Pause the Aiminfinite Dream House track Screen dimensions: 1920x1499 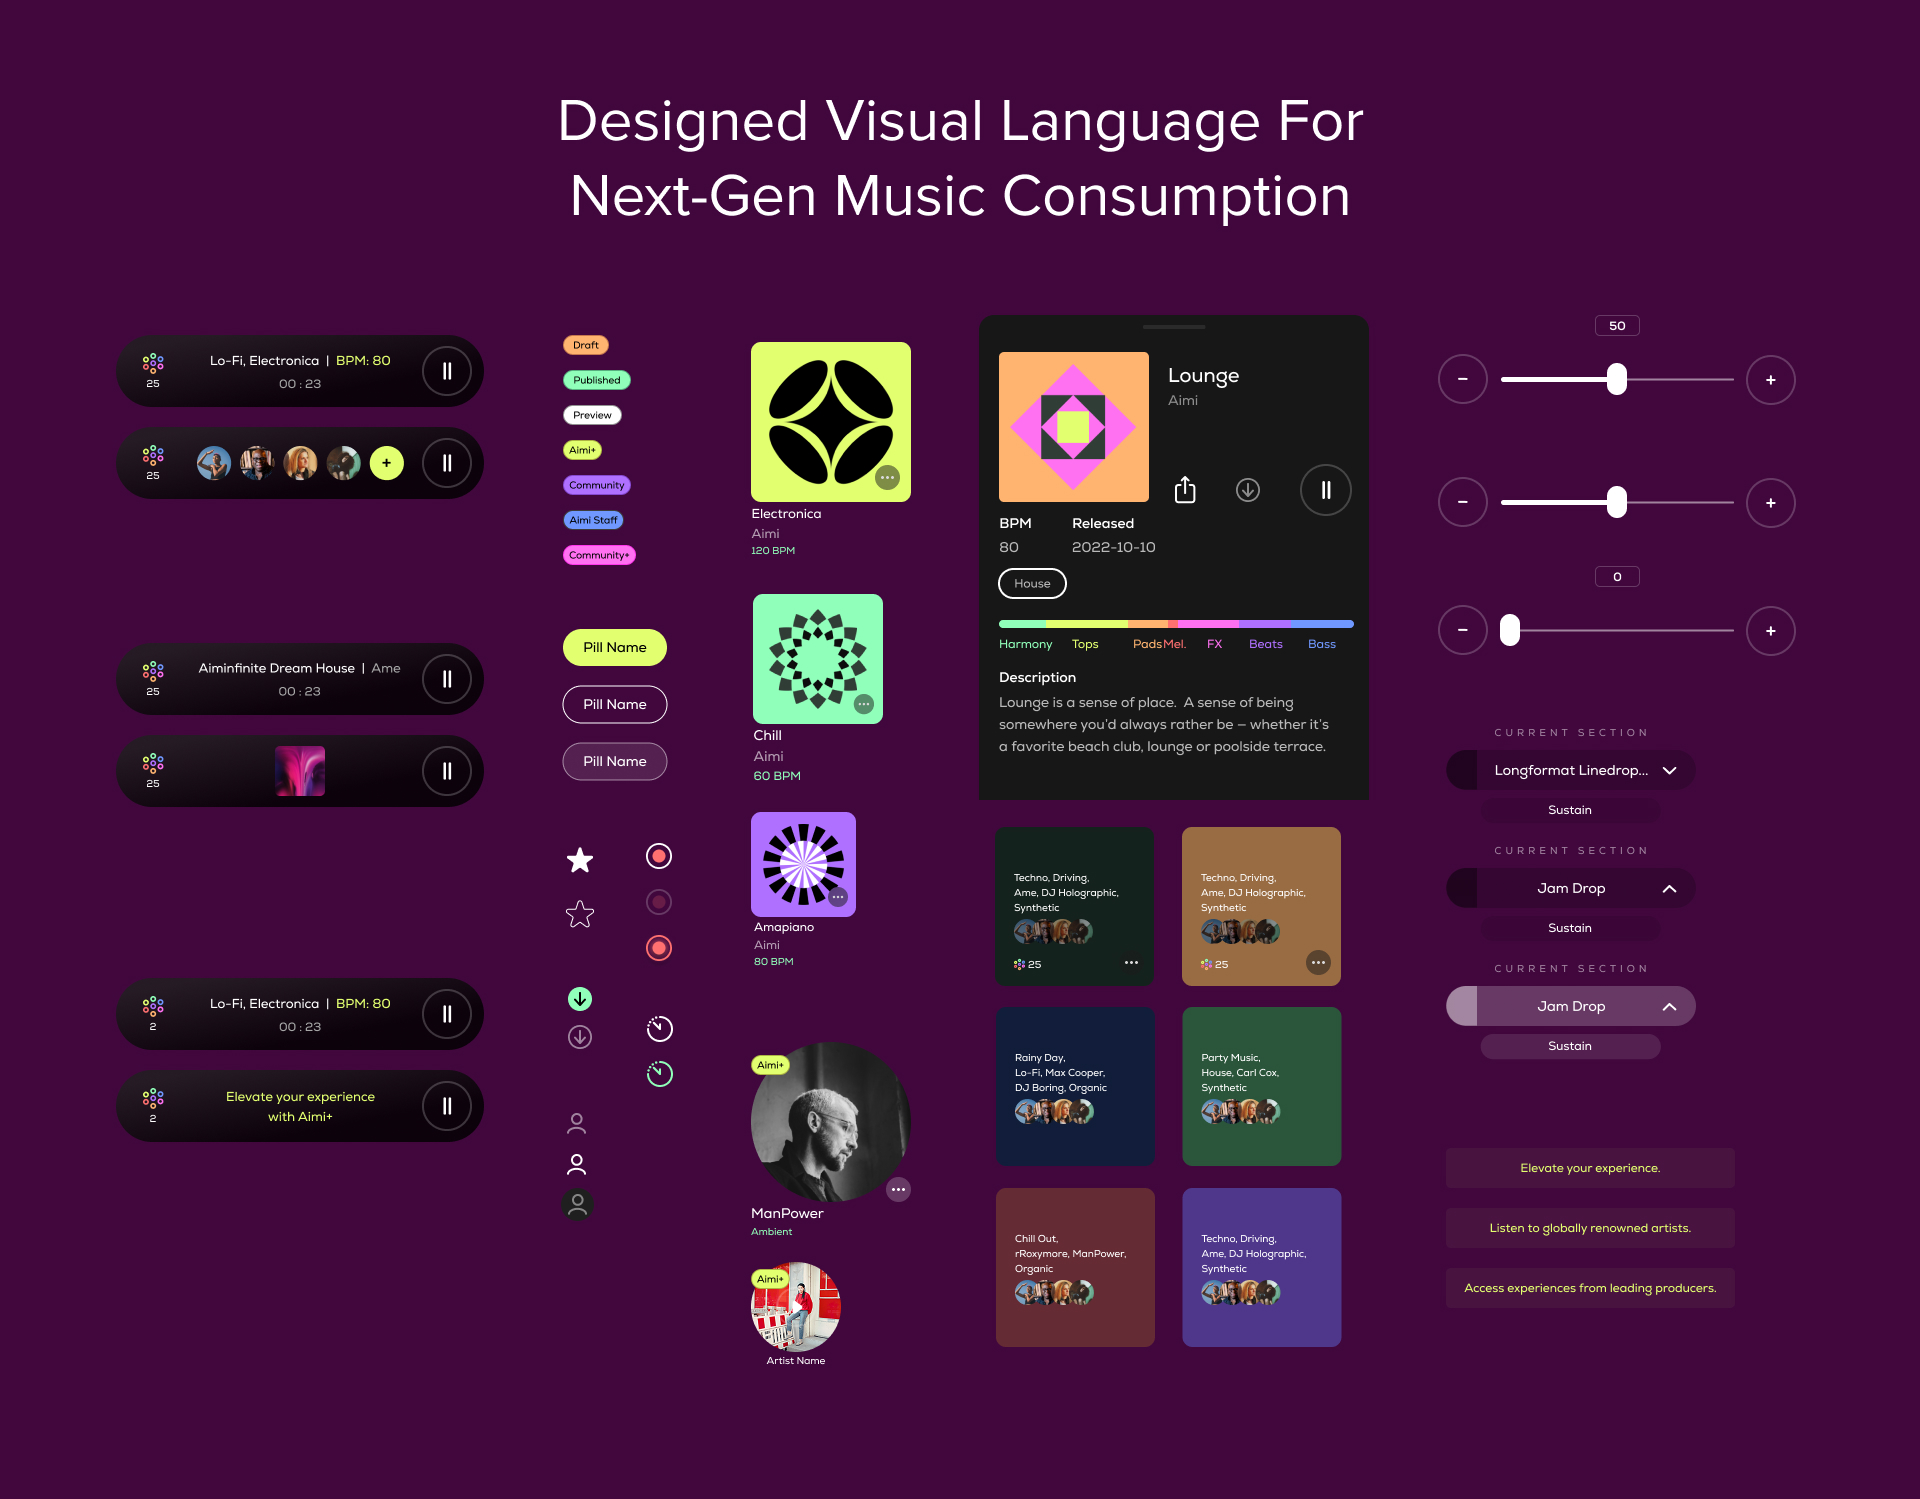click(x=447, y=680)
